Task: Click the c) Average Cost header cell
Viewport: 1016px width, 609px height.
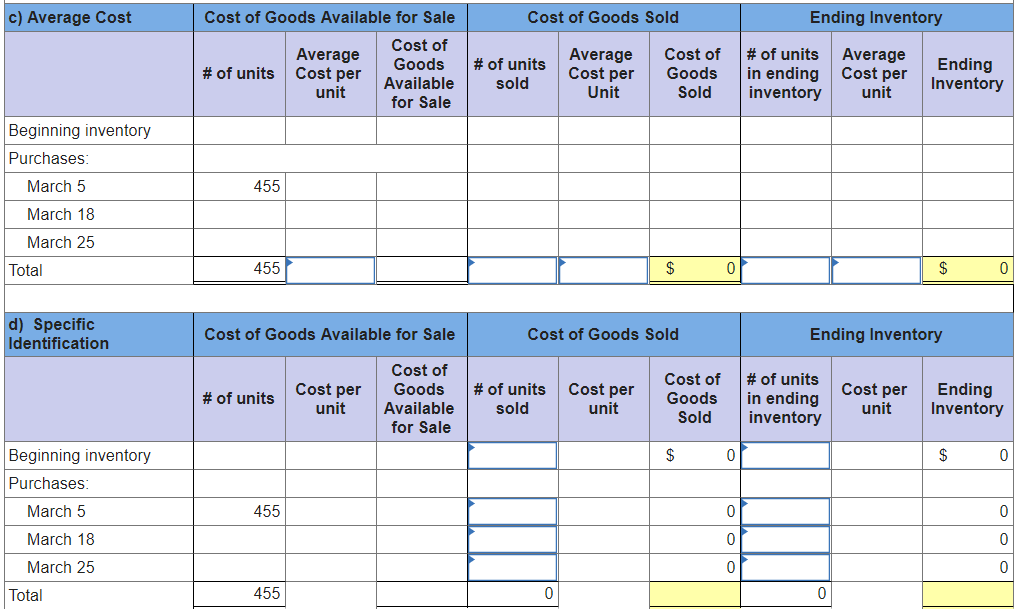Action: point(97,17)
